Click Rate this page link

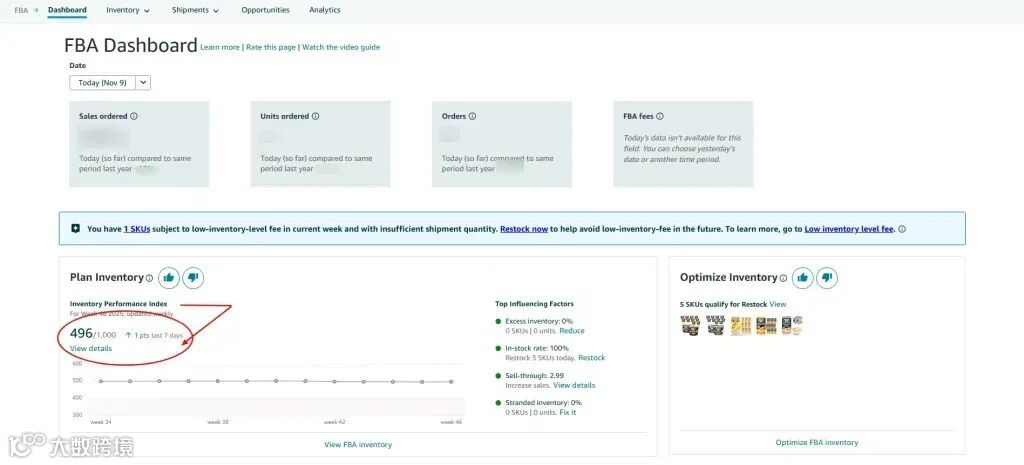coord(271,47)
